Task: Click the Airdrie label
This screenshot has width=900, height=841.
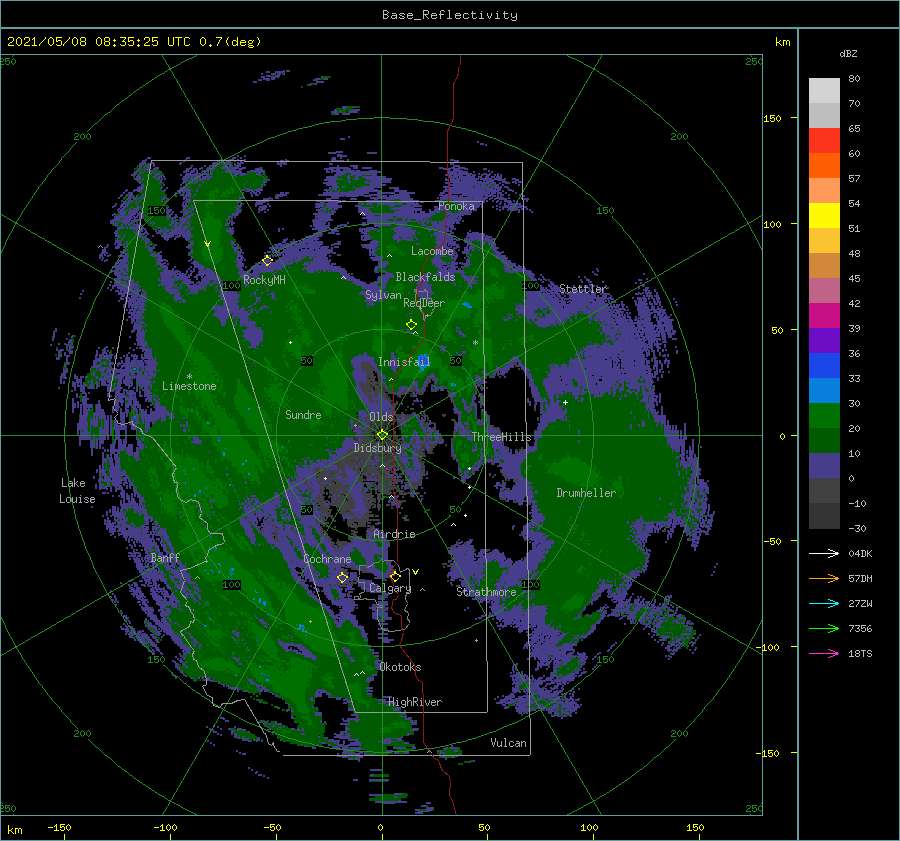Action: pos(394,534)
